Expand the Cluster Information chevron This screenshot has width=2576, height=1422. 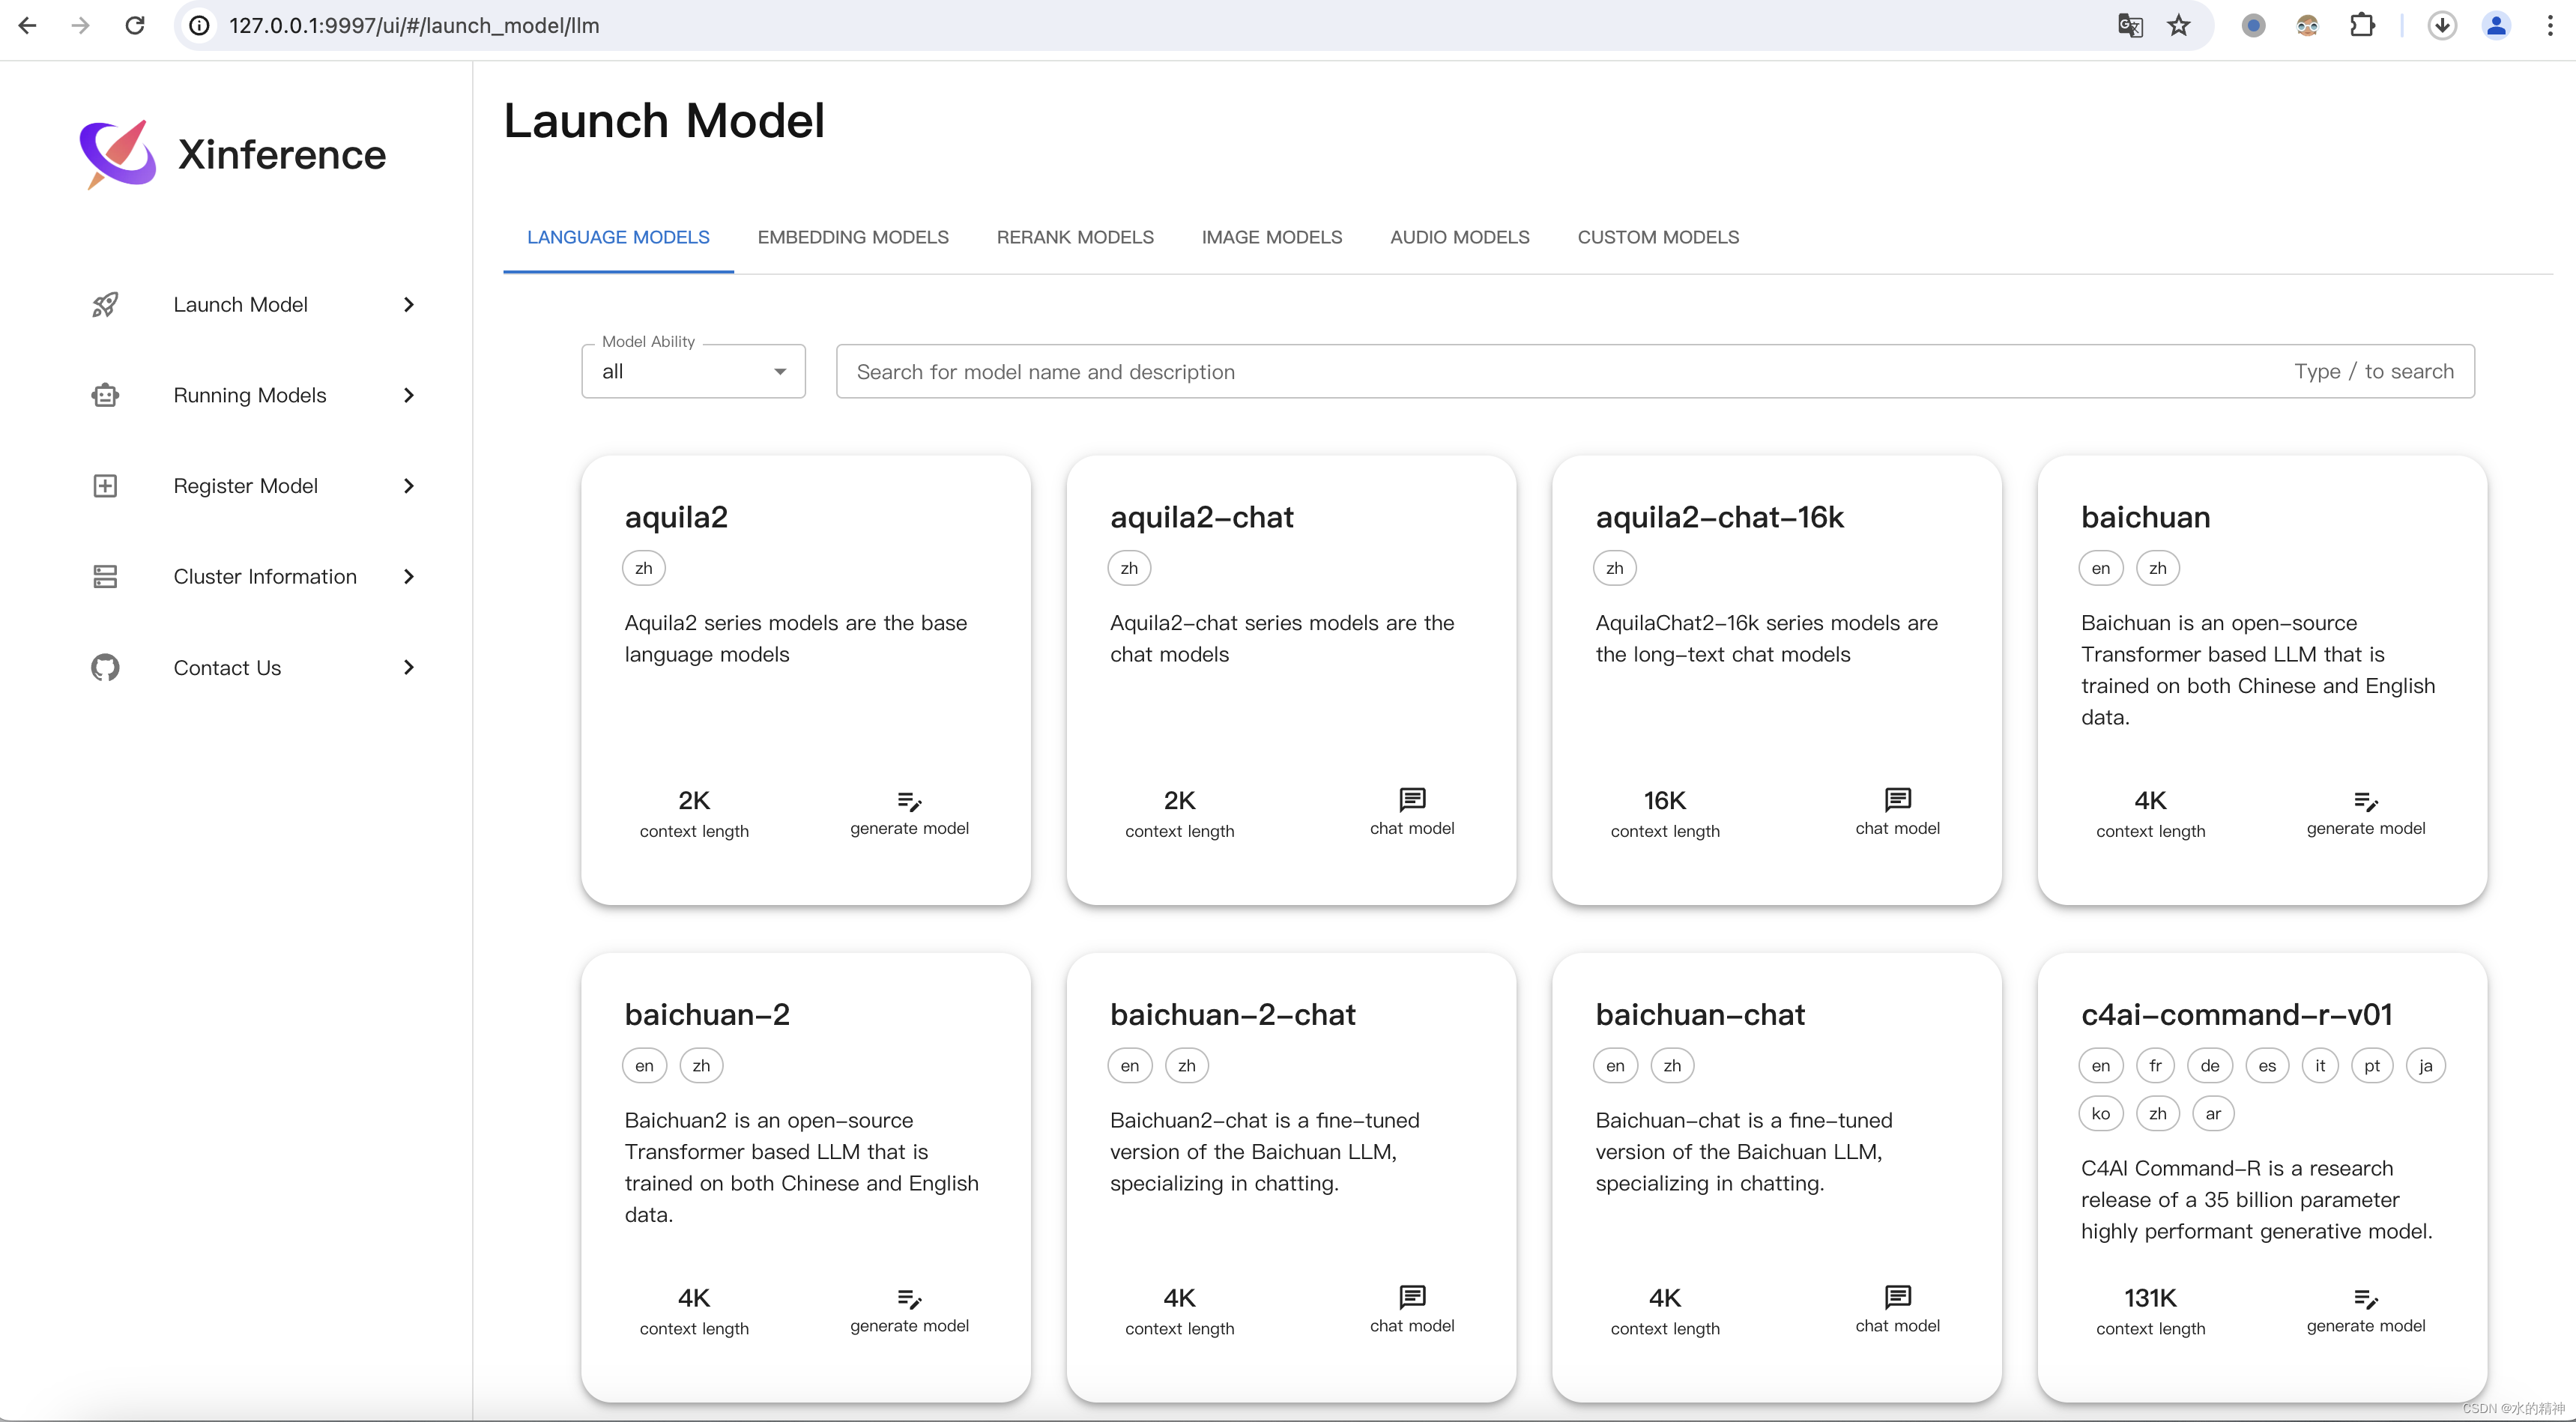408,576
